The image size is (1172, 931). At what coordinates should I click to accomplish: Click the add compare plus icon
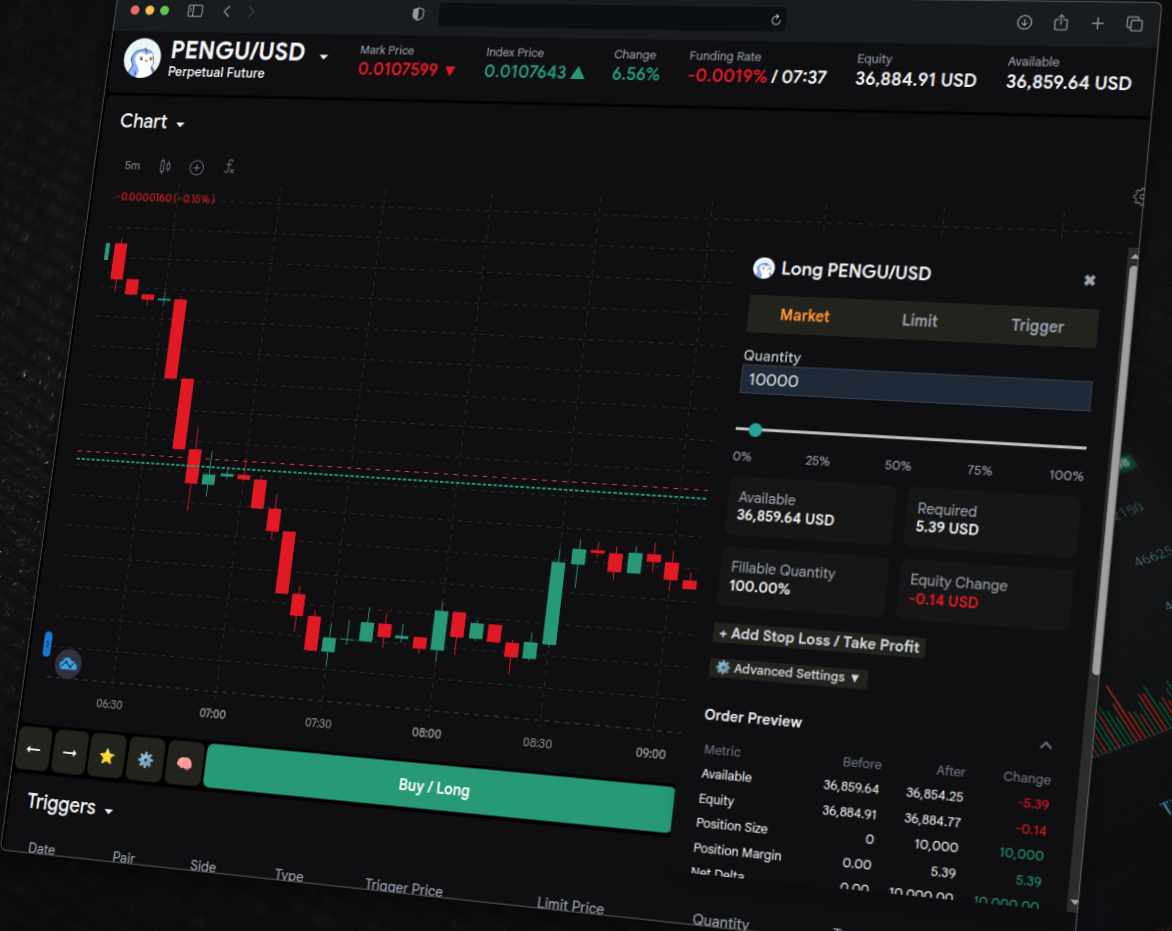coord(196,167)
